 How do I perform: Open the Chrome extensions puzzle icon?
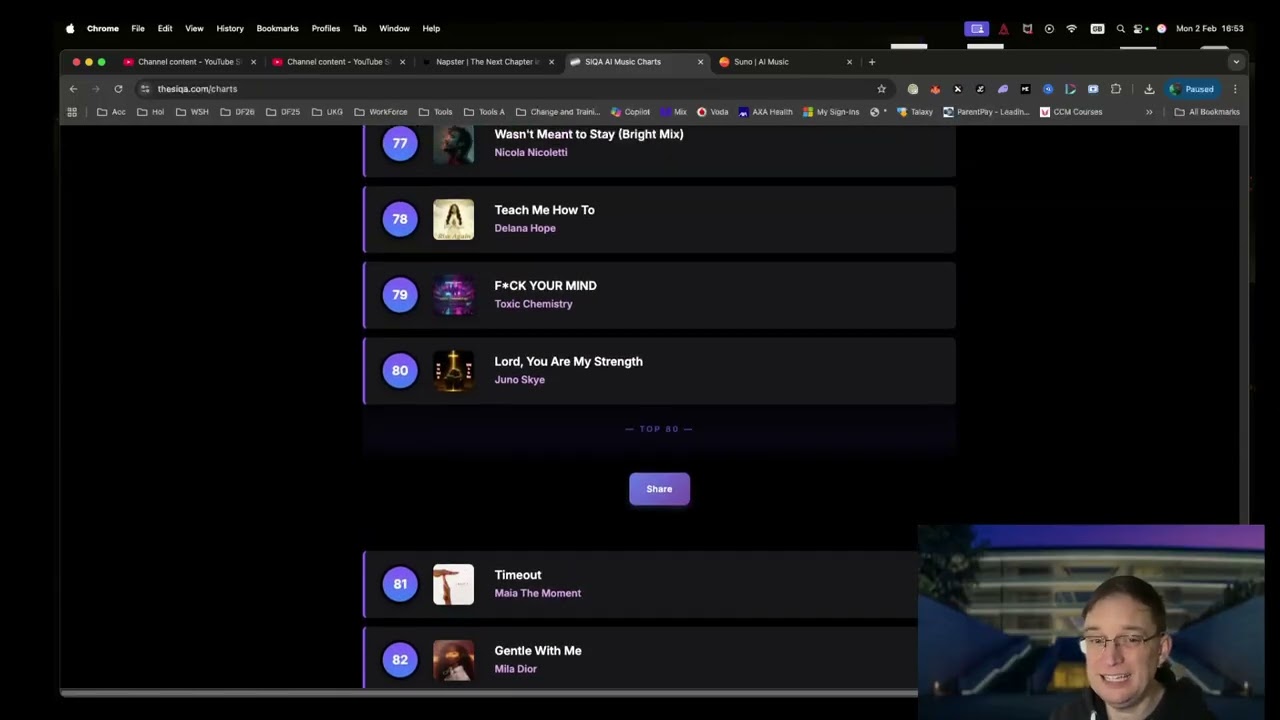pos(1116,89)
